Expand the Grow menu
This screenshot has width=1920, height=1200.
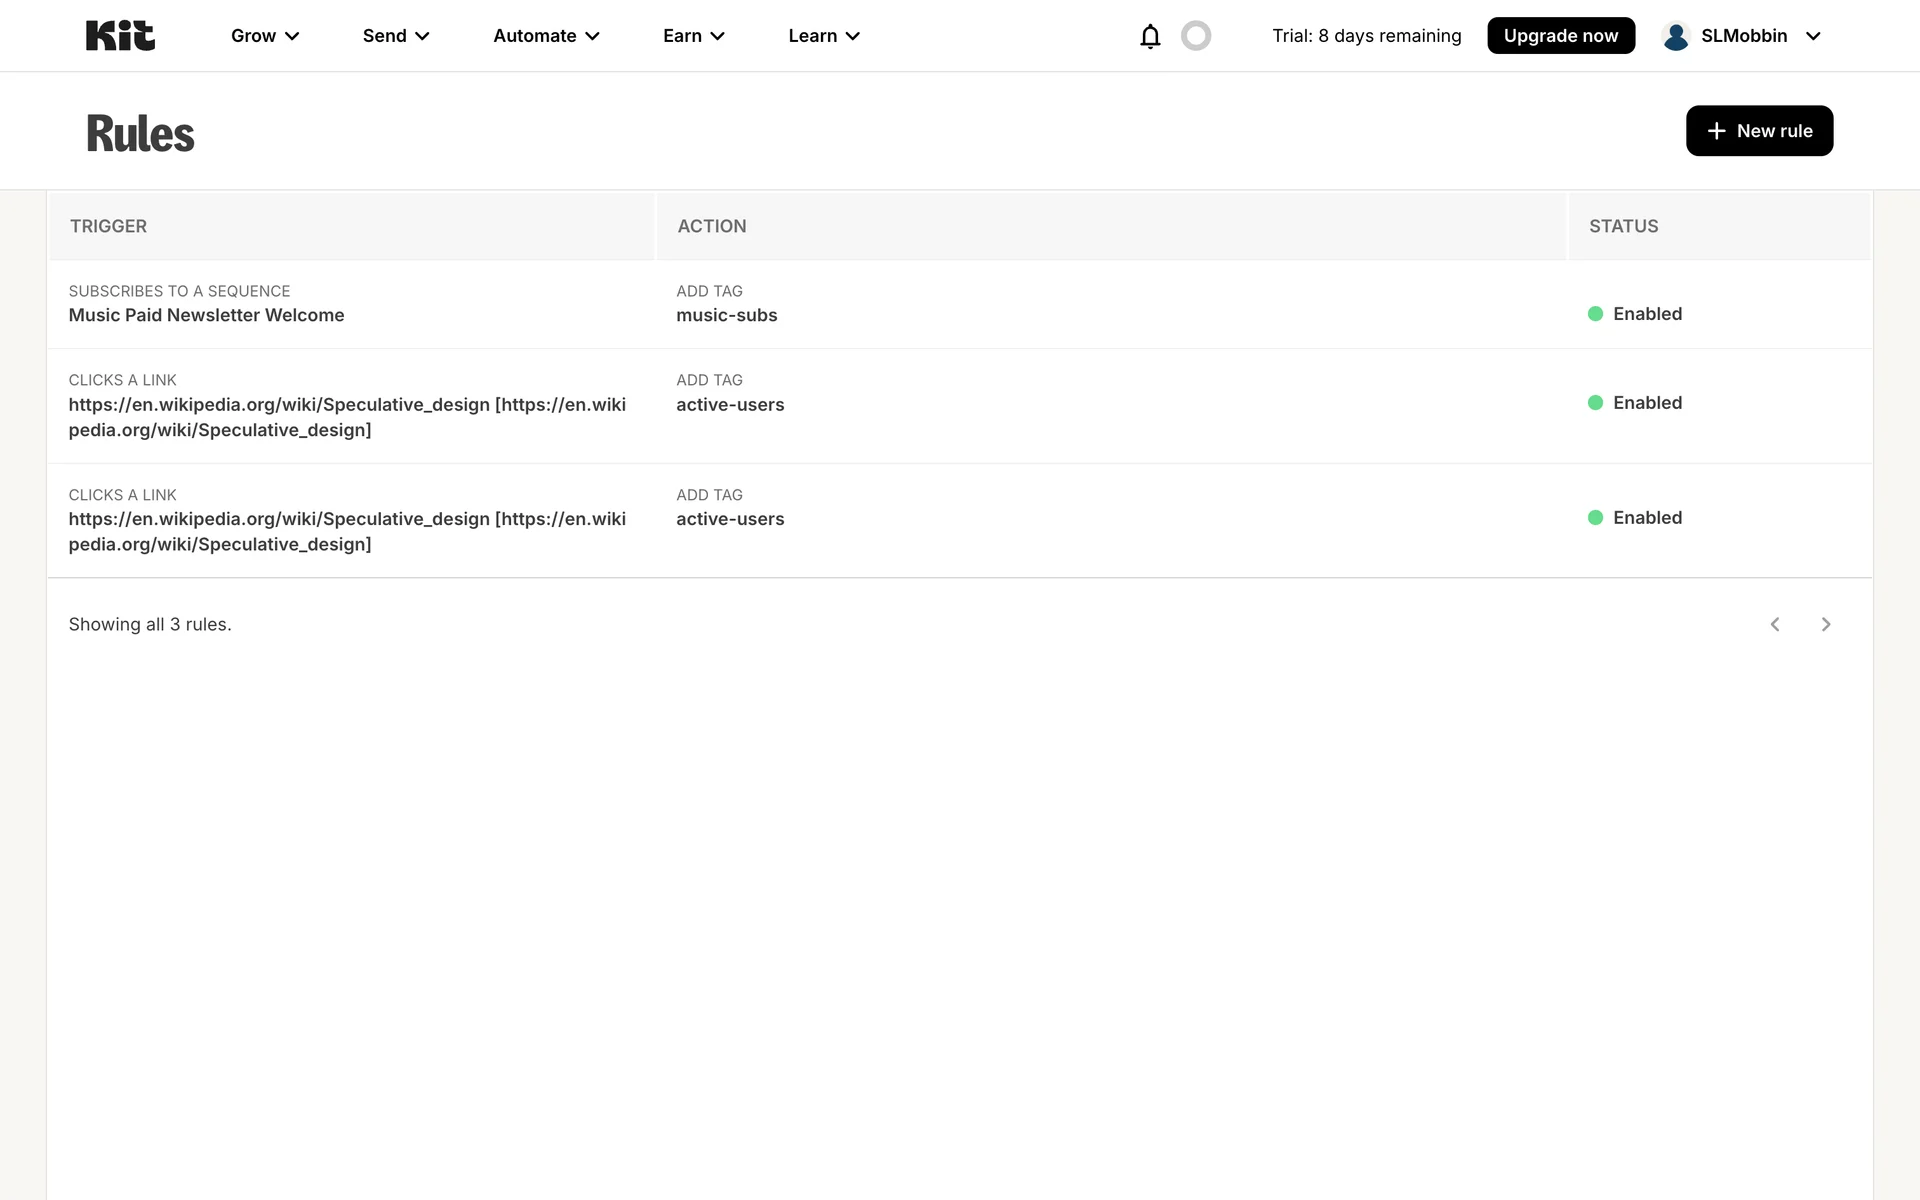[x=264, y=36]
